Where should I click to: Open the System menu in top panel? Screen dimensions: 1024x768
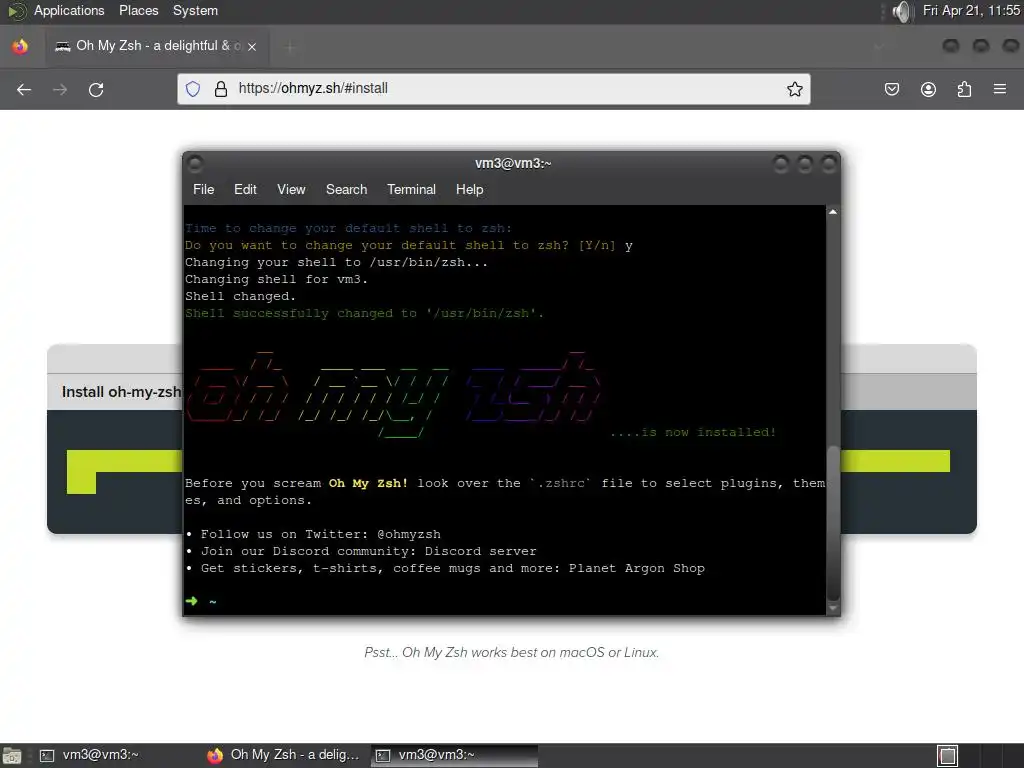click(x=195, y=10)
